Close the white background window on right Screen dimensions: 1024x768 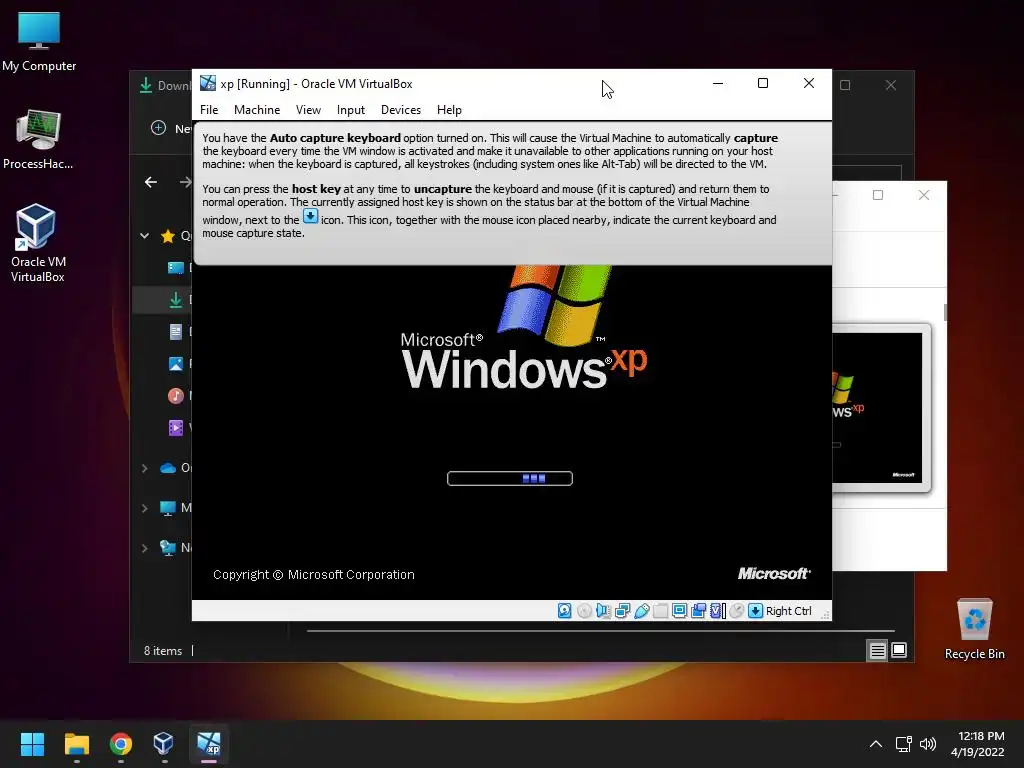tap(923, 195)
